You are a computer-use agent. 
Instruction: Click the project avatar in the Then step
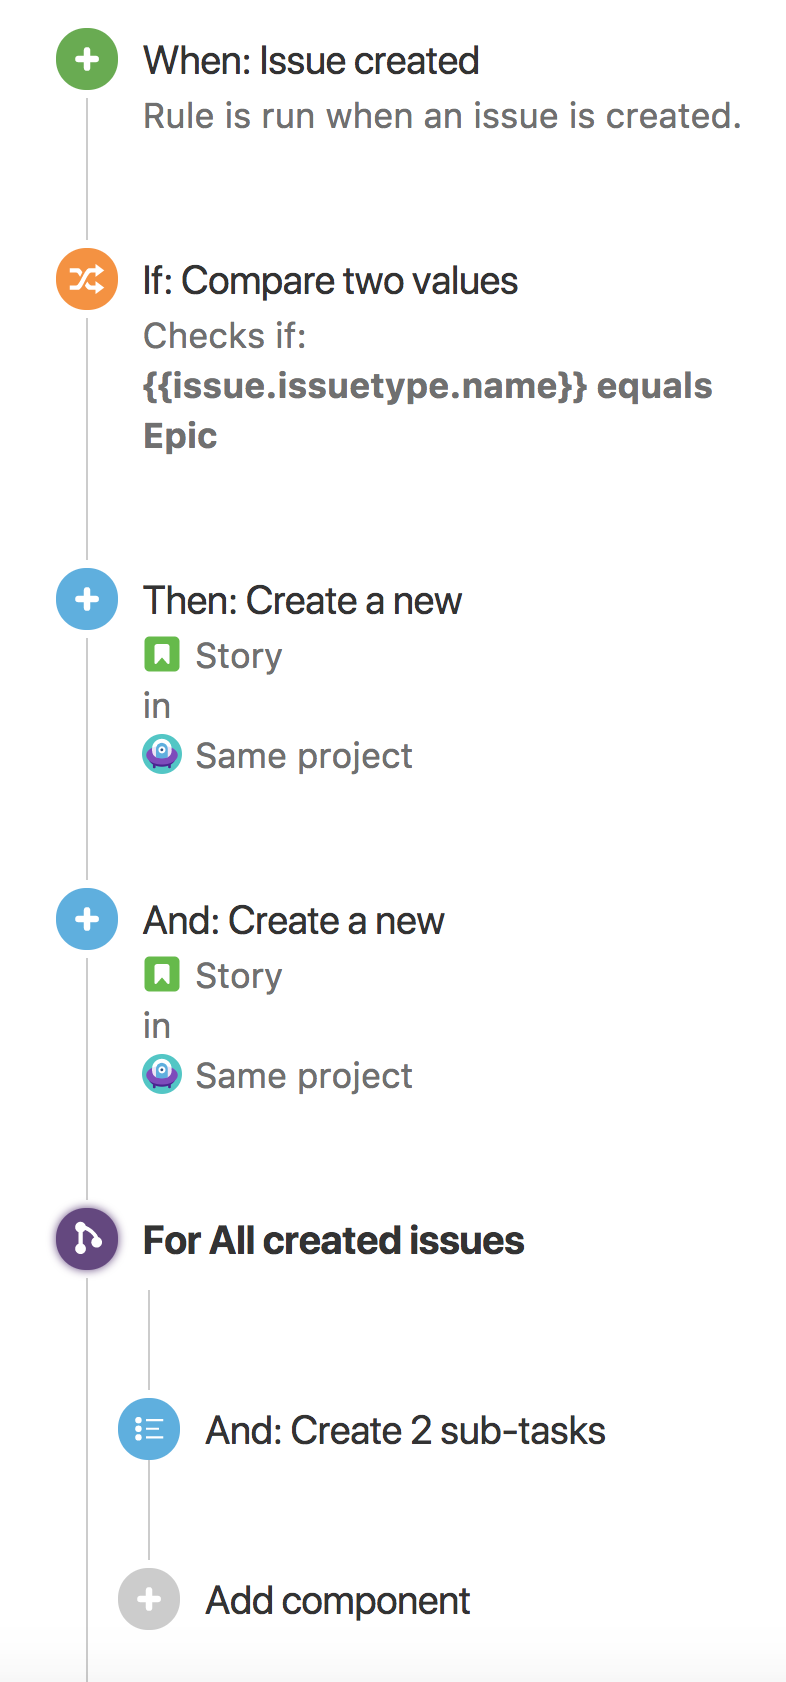coord(162,755)
